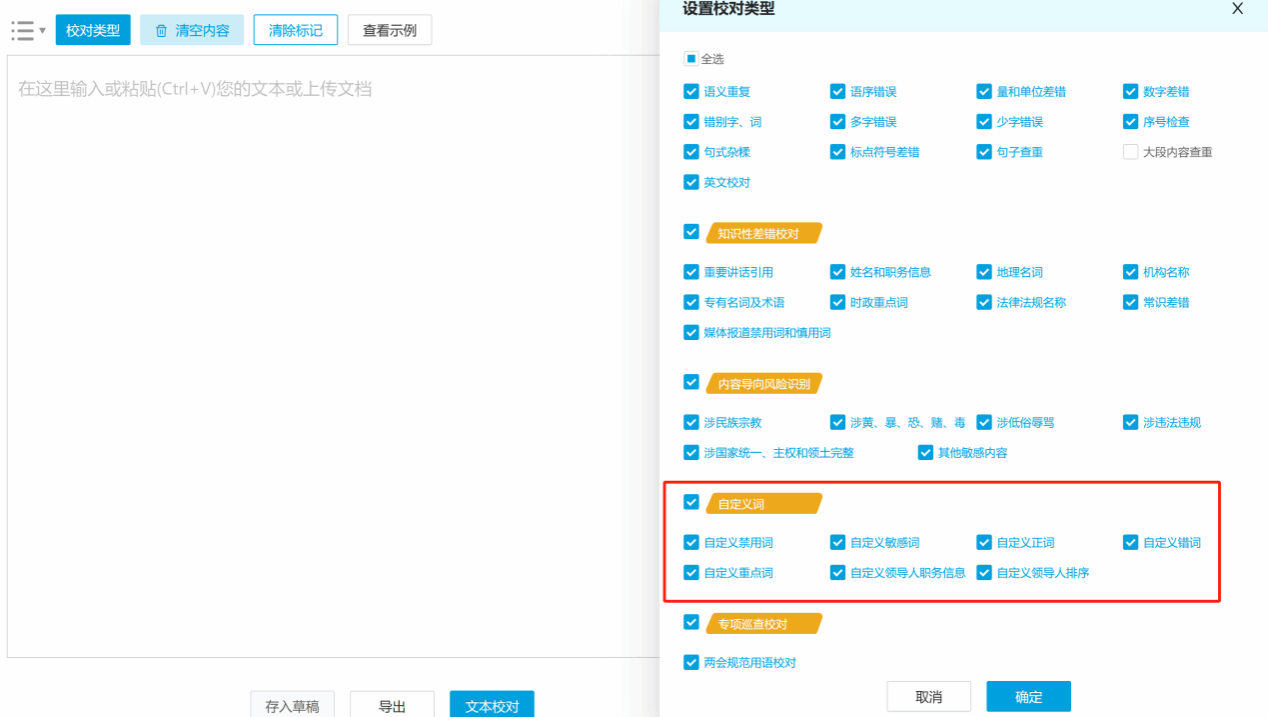Uncheck 少字错误 checkbox
Image resolution: width=1268 pixels, height=717 pixels.
pos(984,122)
